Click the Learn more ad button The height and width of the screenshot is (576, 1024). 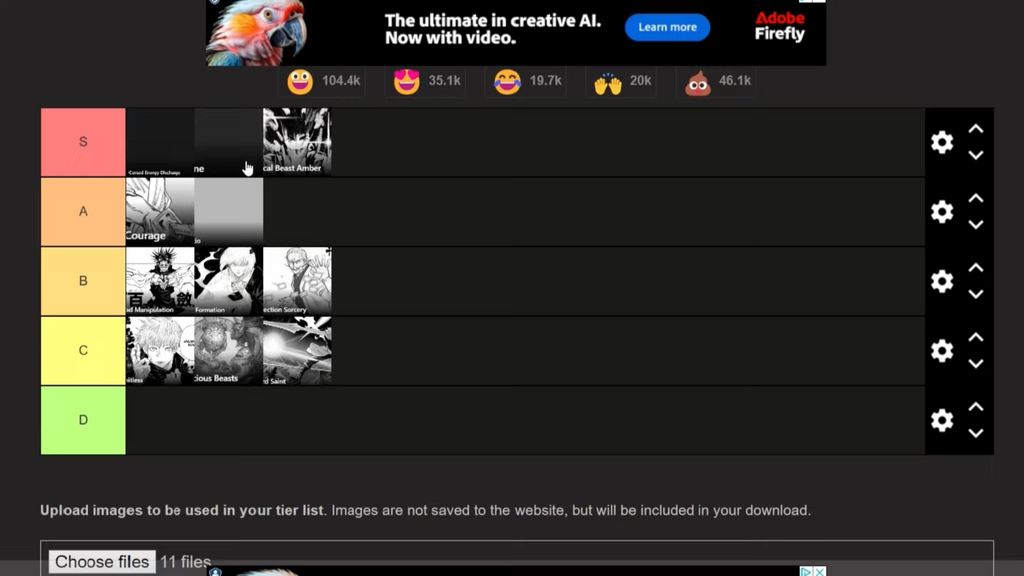667,27
